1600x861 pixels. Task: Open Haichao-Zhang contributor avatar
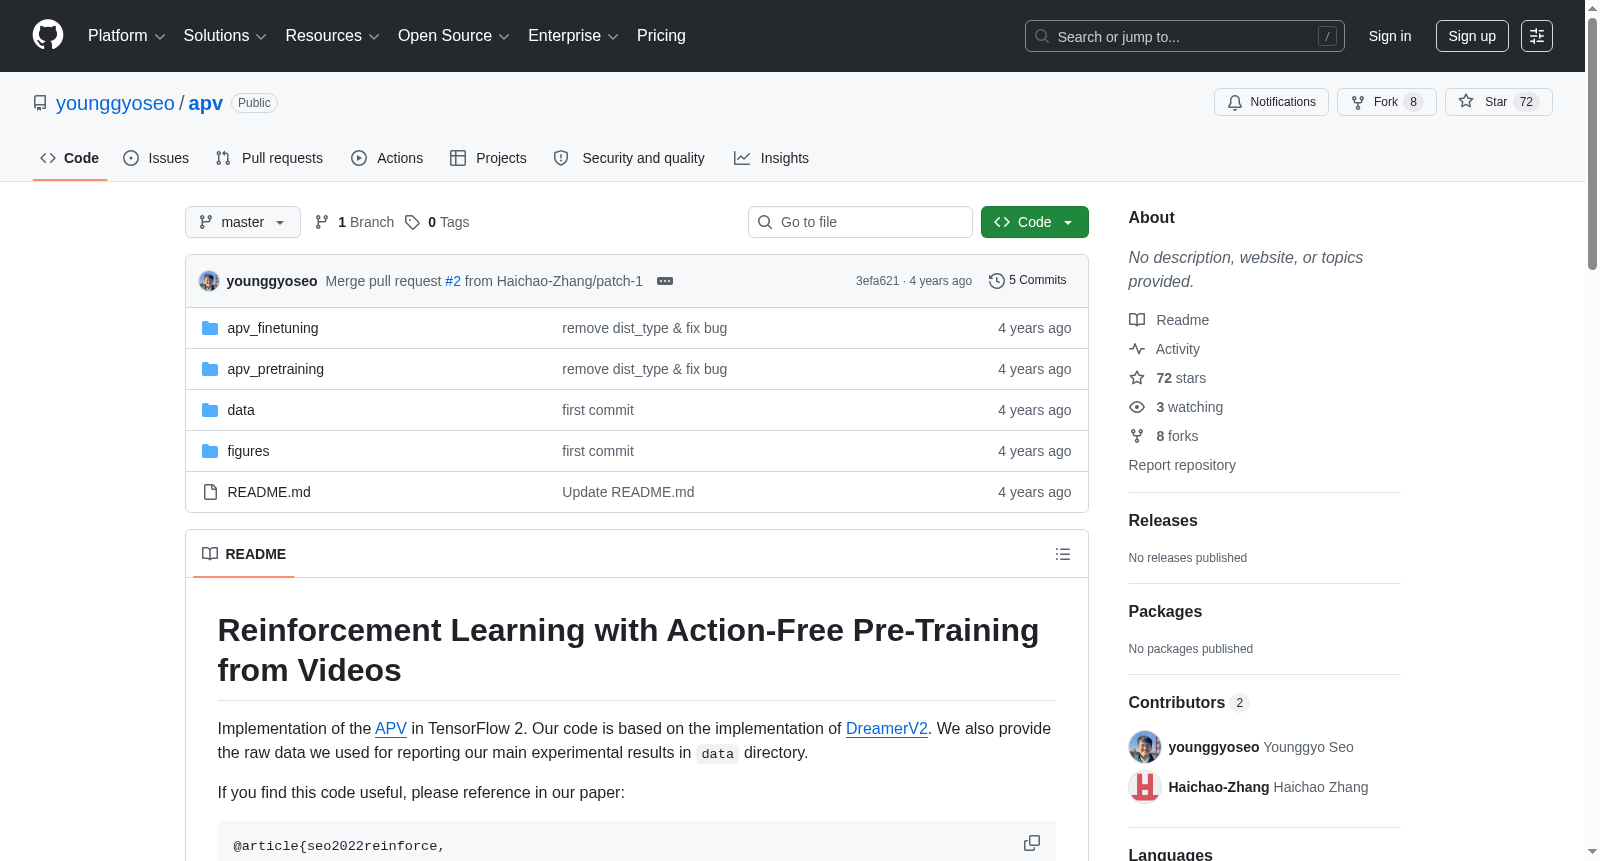pyautogui.click(x=1145, y=787)
